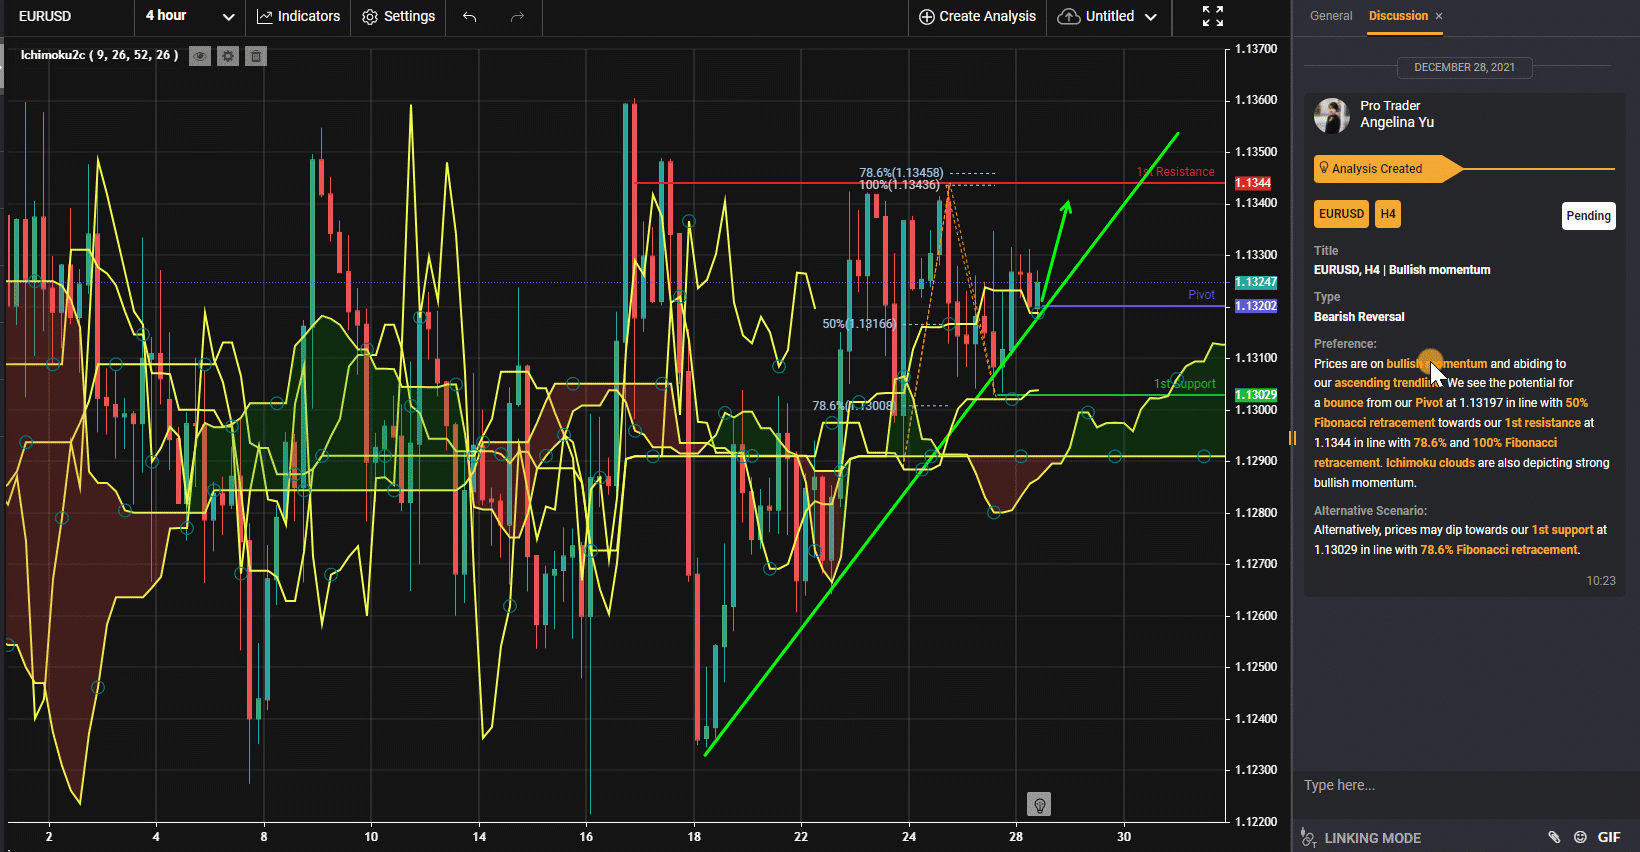This screenshot has height=852, width=1640.
Task: Expand the Untitled layout dropdown arrow
Action: (1151, 17)
